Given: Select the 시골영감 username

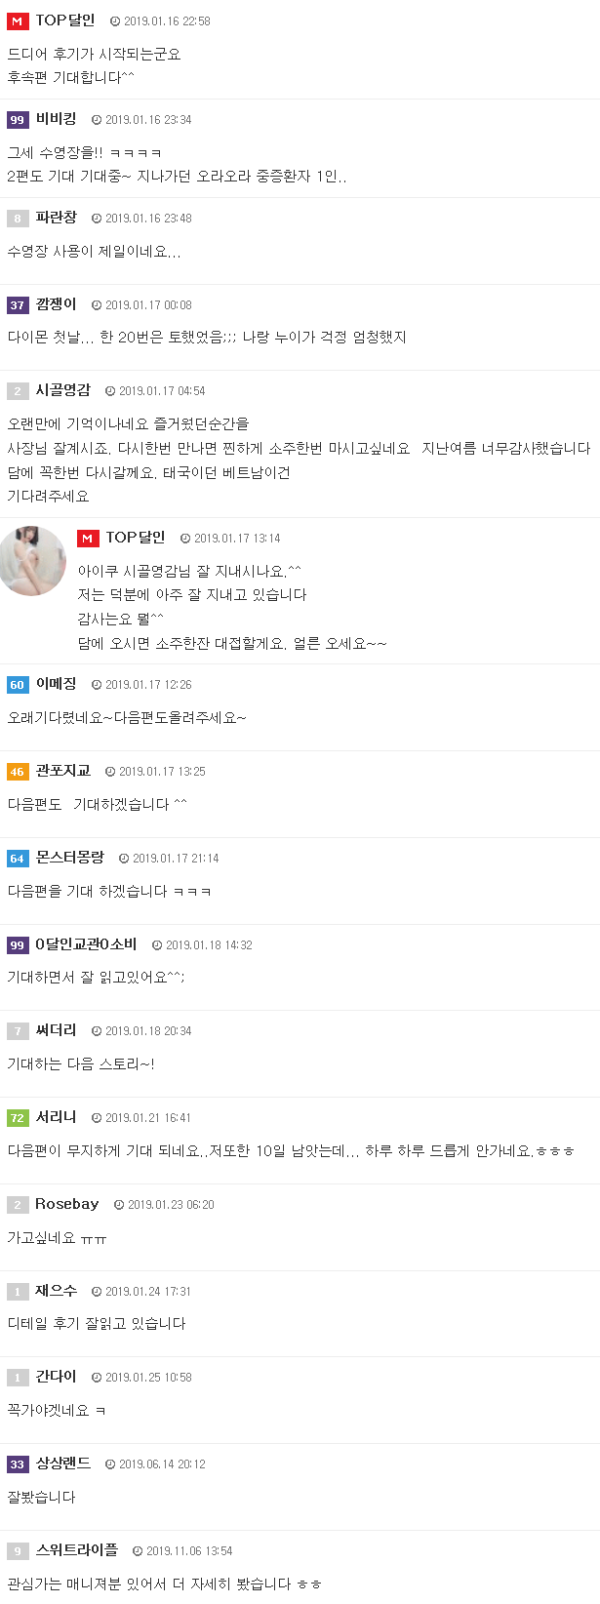Looking at the screenshot, I should [63, 390].
